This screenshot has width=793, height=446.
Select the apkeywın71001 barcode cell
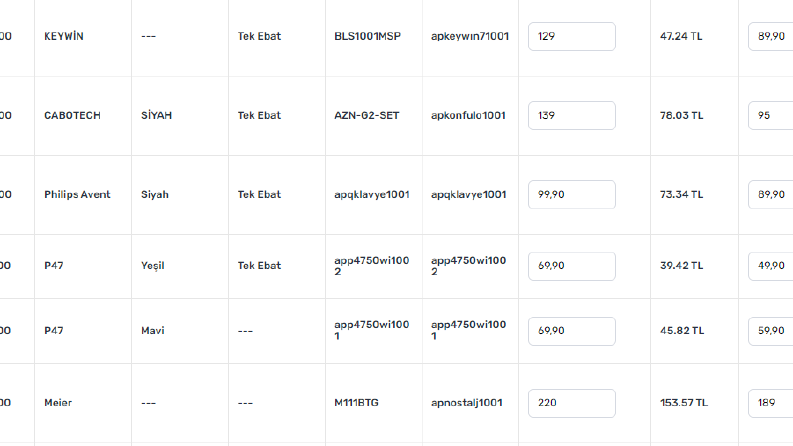click(470, 36)
